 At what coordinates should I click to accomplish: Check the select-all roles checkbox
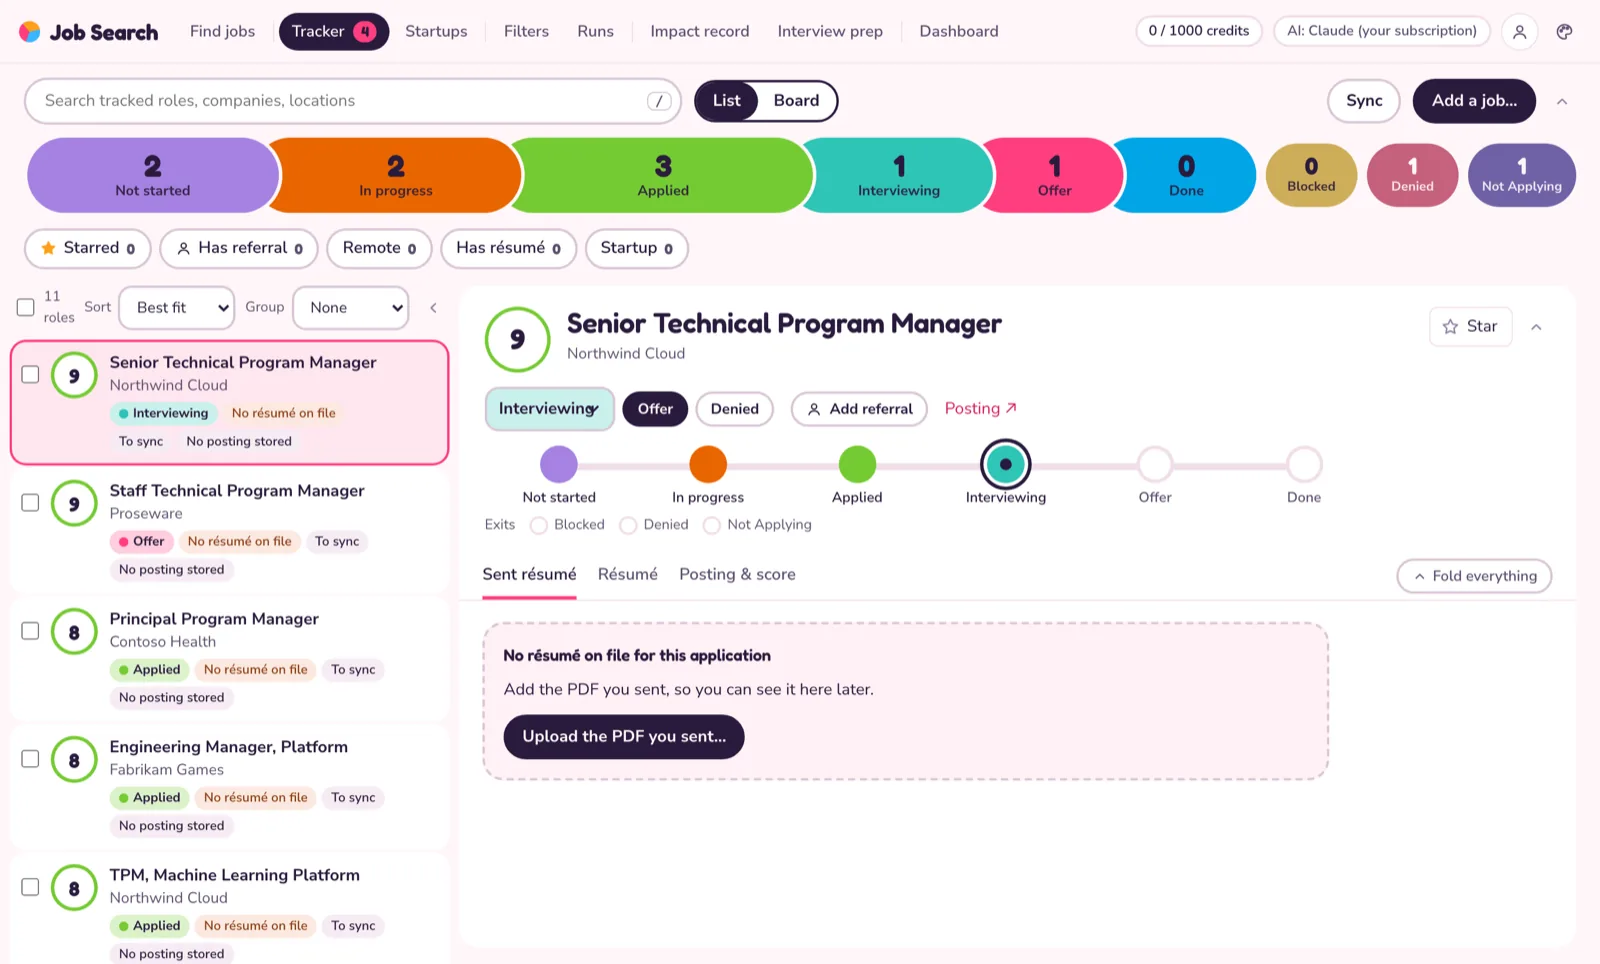[26, 307]
